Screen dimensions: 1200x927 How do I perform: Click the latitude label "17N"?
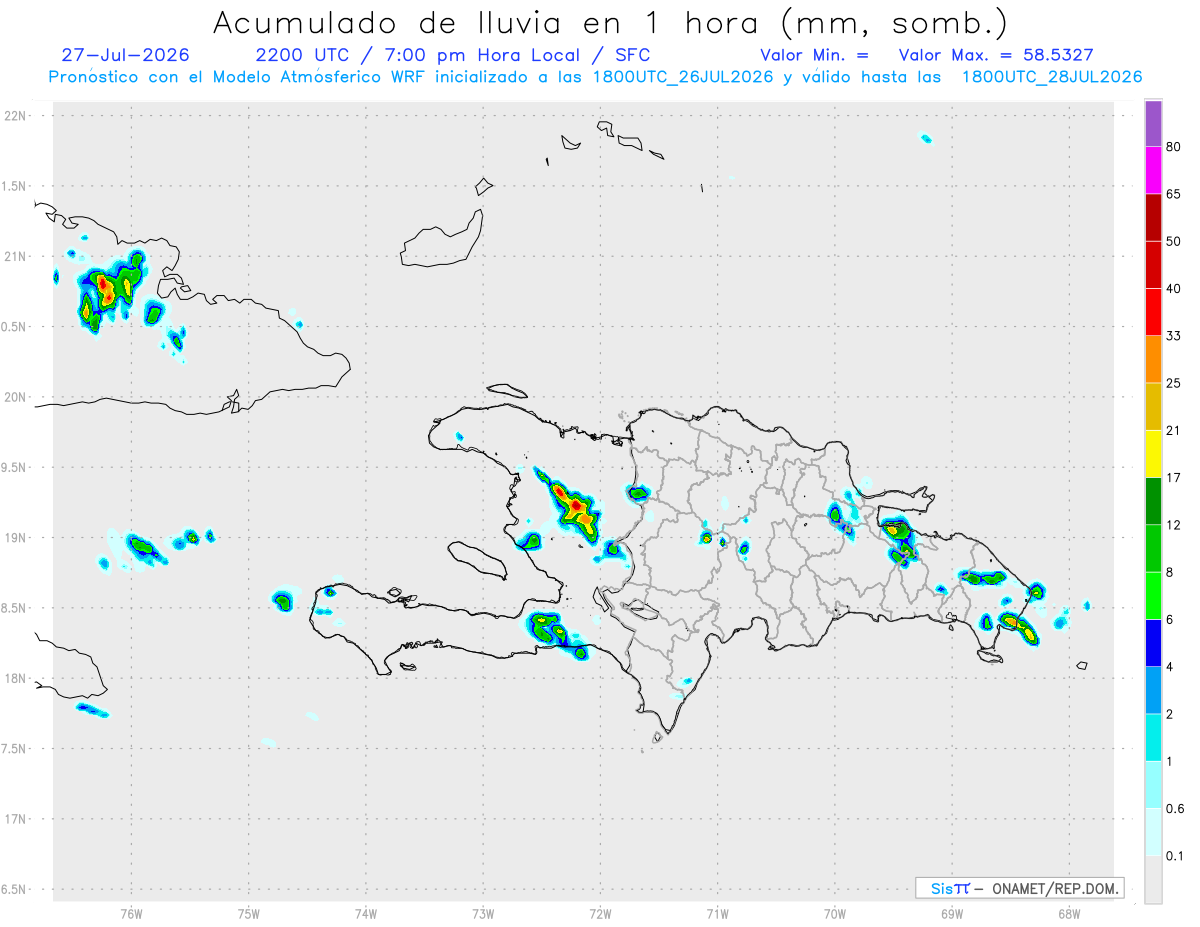[16, 819]
